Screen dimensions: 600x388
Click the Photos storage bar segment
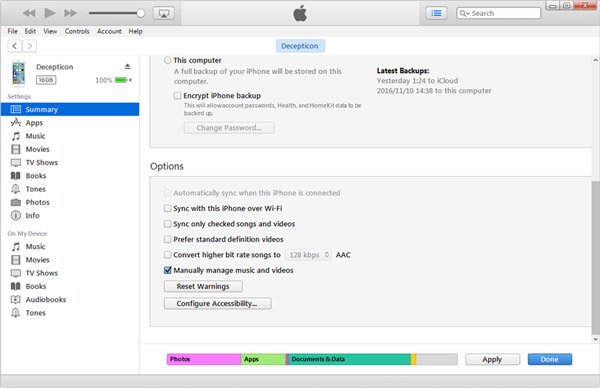[204, 359]
